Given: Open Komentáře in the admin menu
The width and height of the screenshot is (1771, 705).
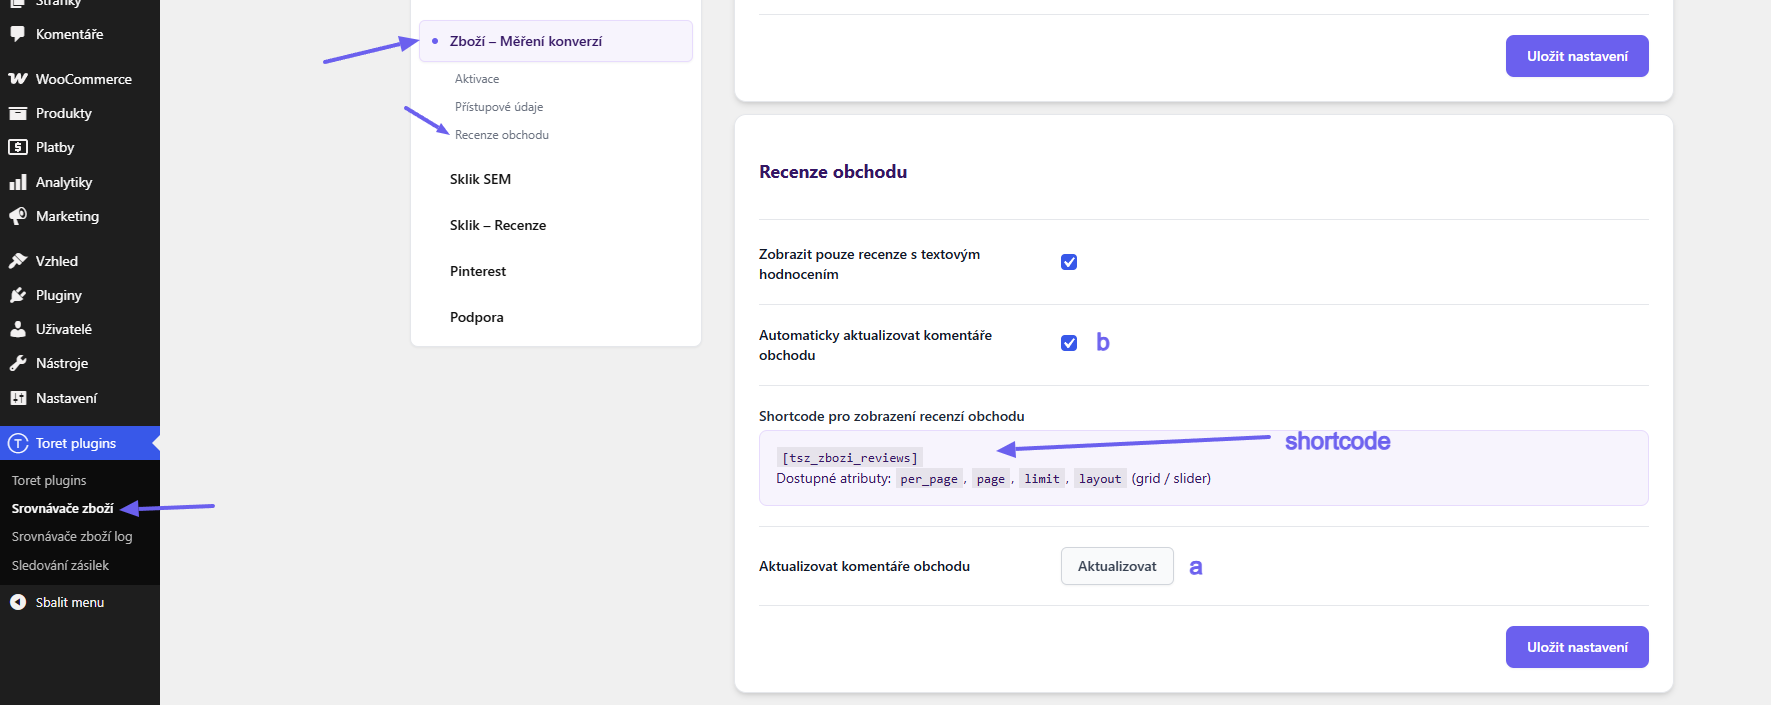Looking at the screenshot, I should pos(69,34).
